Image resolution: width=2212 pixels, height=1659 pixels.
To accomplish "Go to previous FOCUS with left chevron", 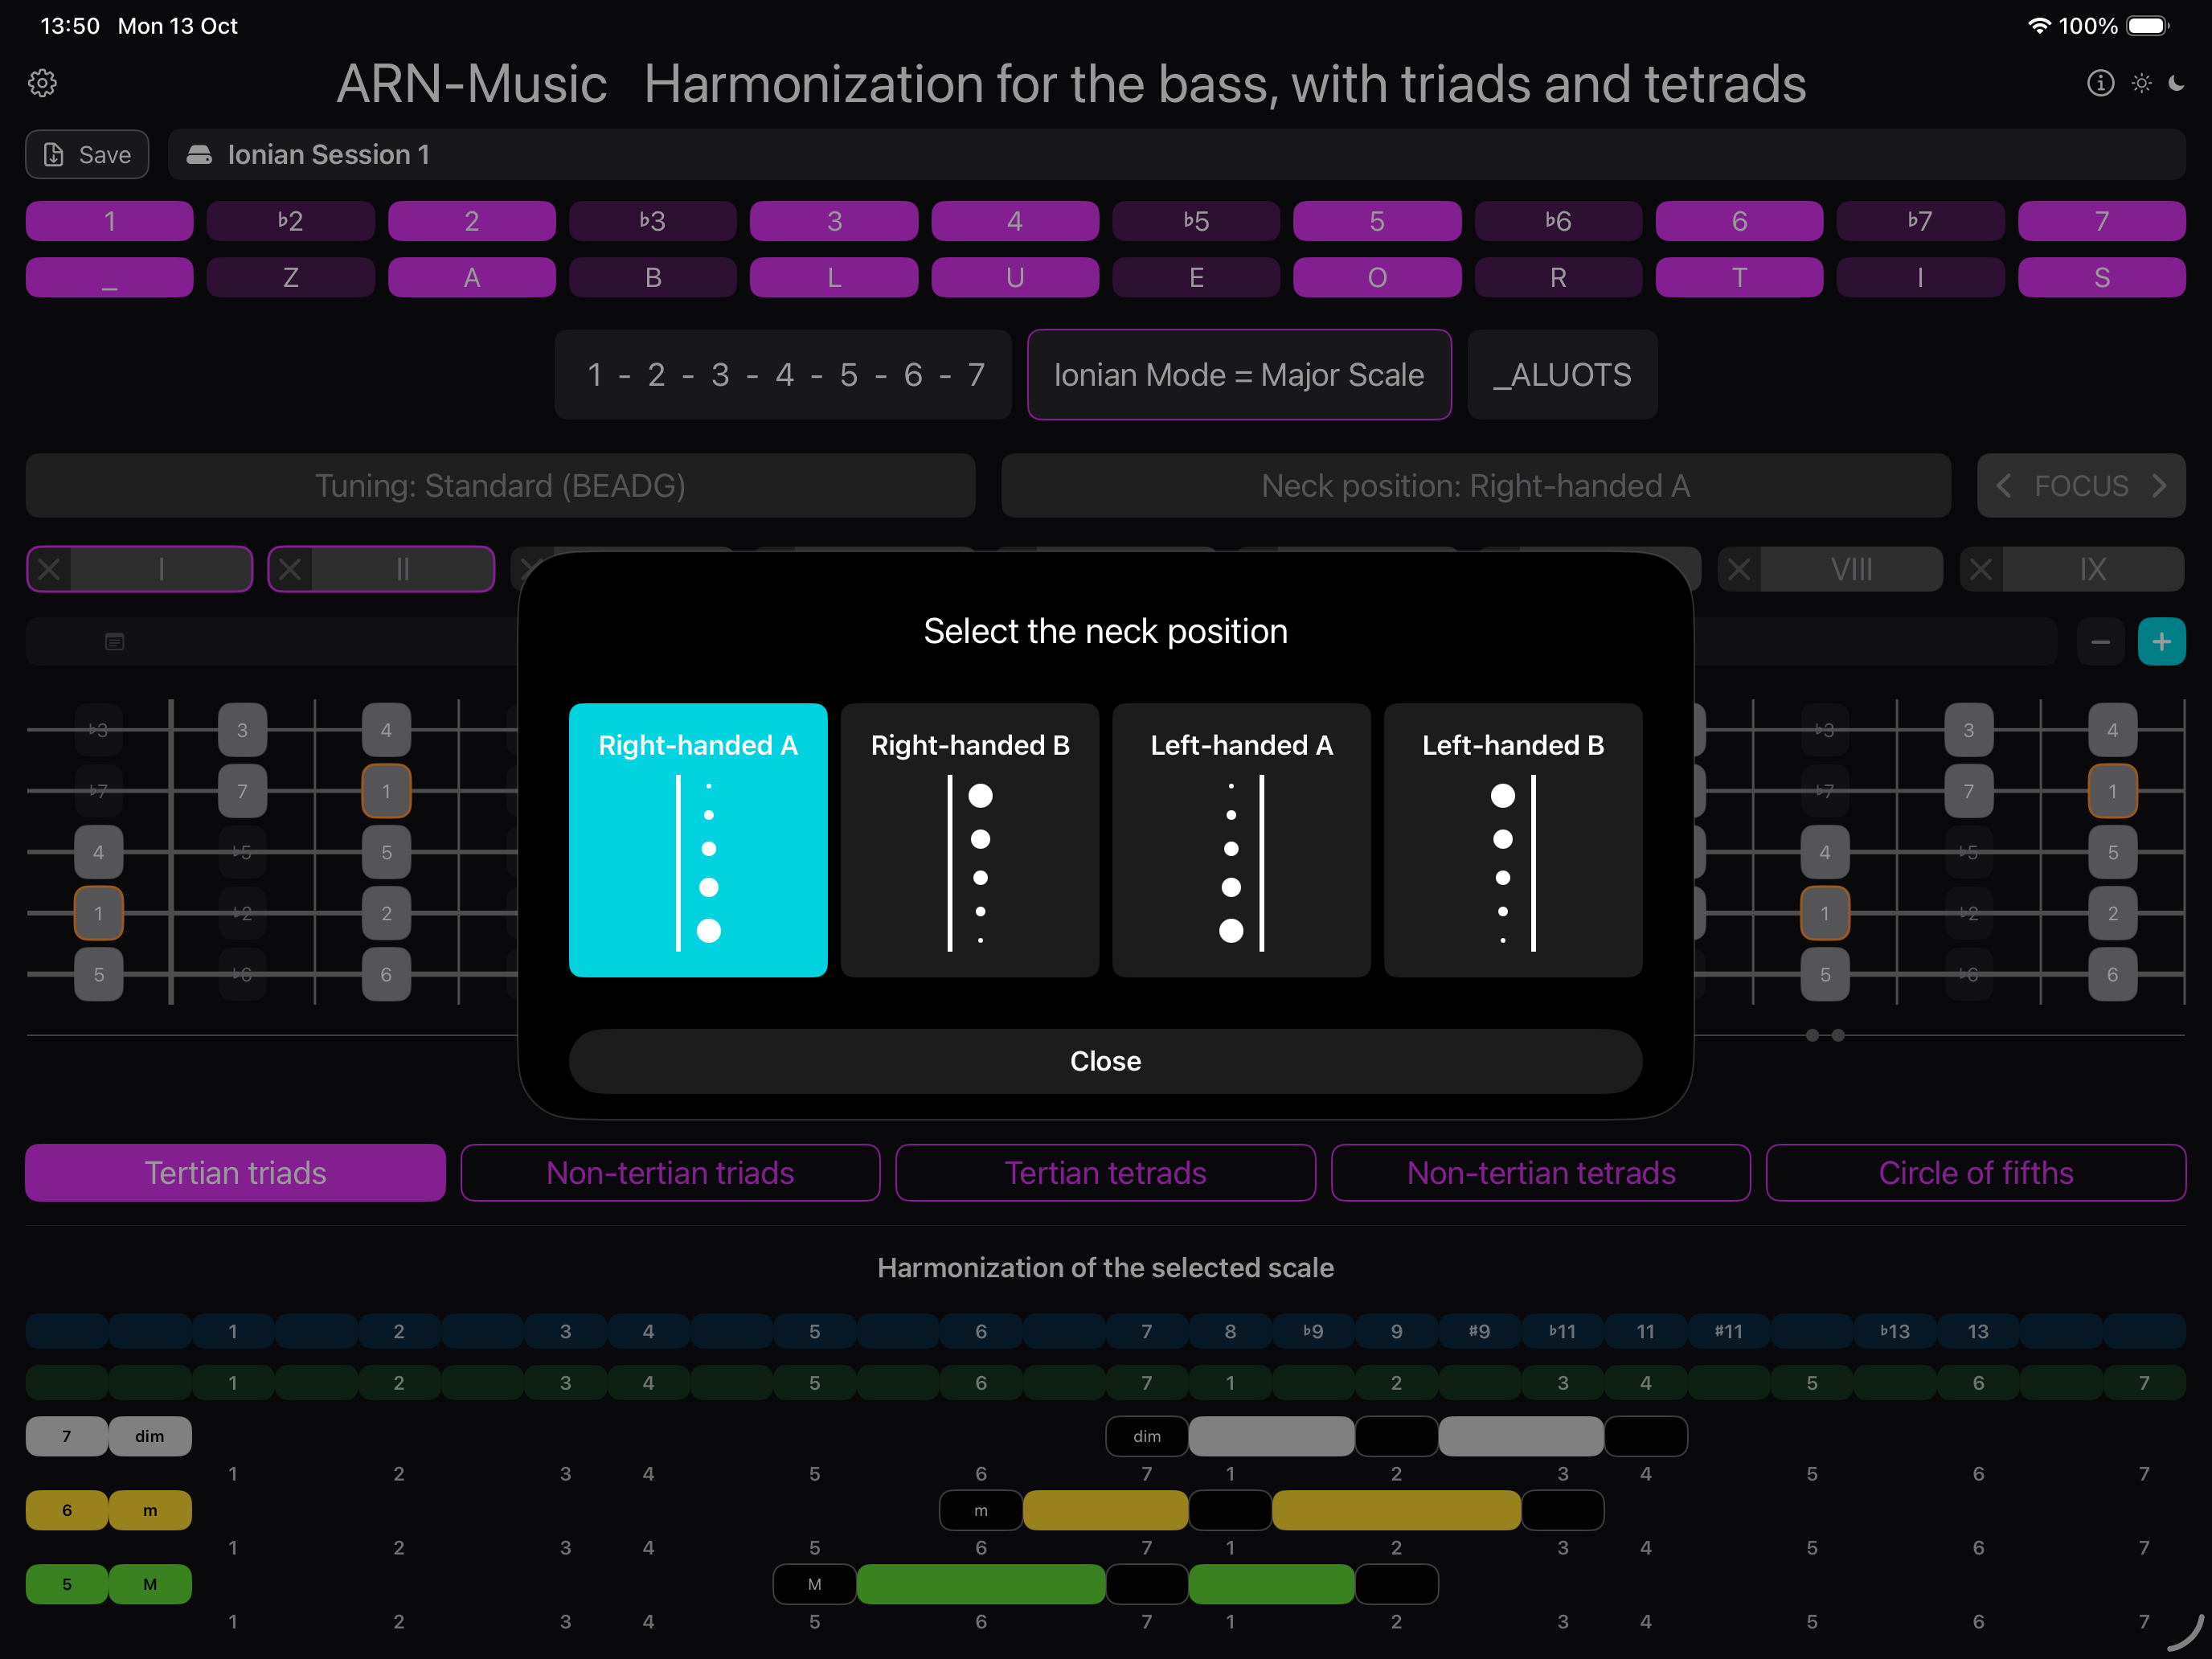I will (x=2003, y=486).
